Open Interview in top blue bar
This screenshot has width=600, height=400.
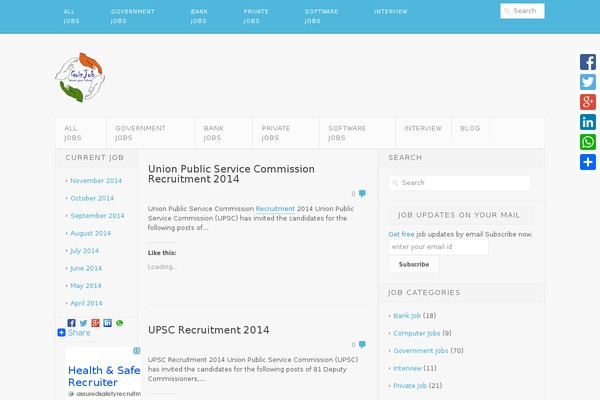(x=391, y=12)
